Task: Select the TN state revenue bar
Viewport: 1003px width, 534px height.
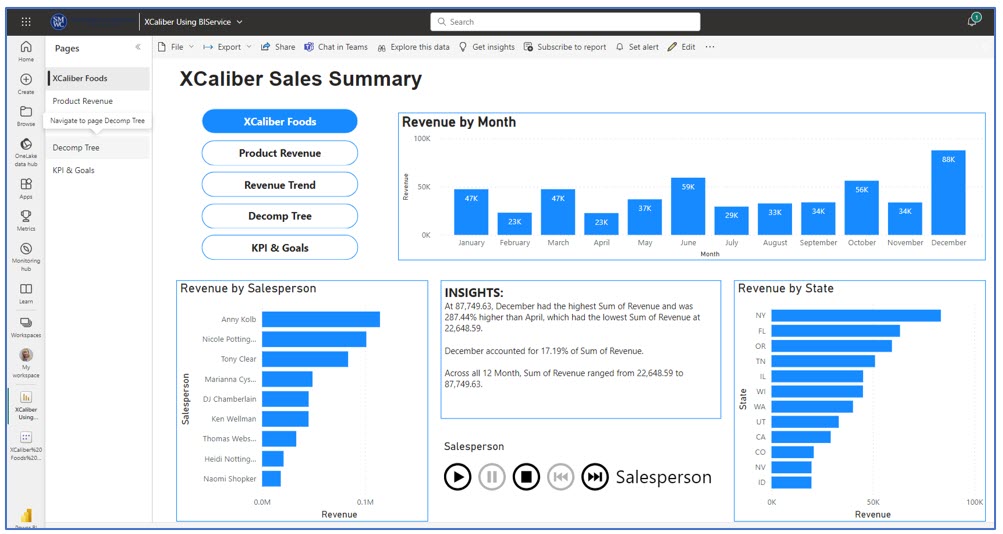Action: pyautogui.click(x=823, y=361)
